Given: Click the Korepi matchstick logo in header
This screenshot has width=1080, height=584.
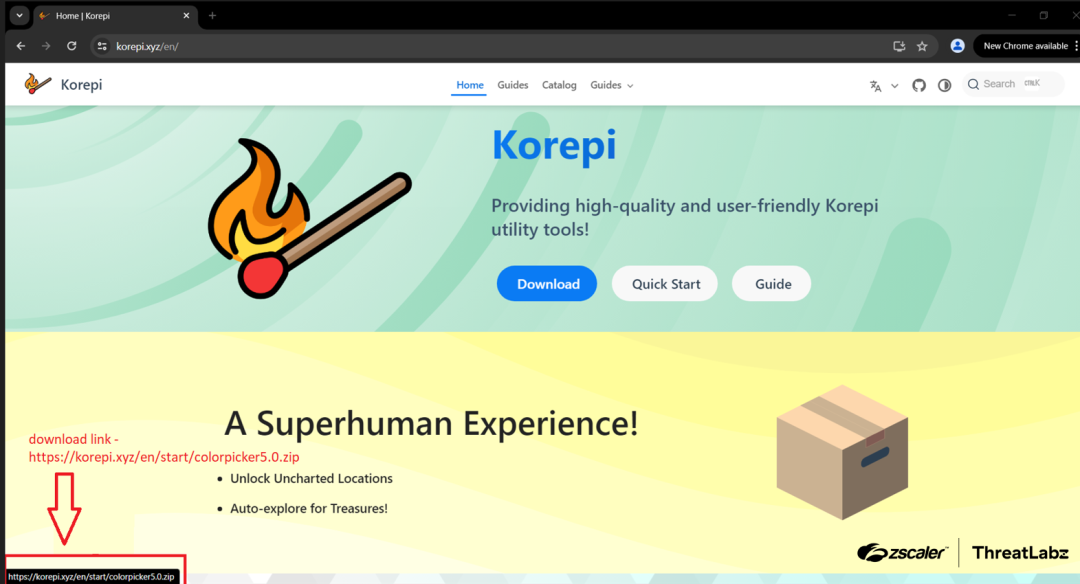Looking at the screenshot, I should (38, 84).
